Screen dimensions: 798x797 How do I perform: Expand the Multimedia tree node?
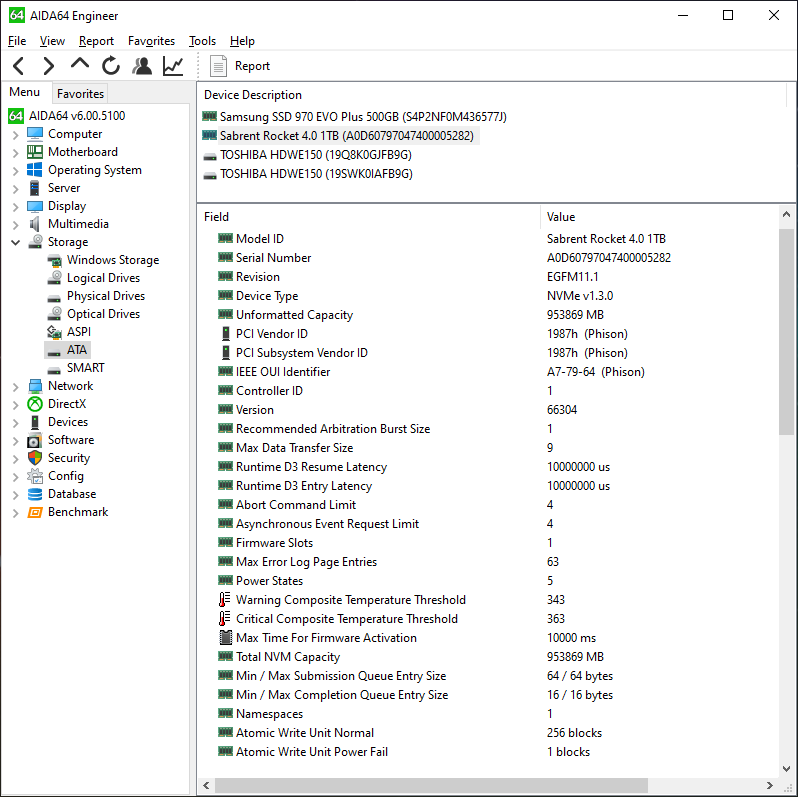point(15,225)
